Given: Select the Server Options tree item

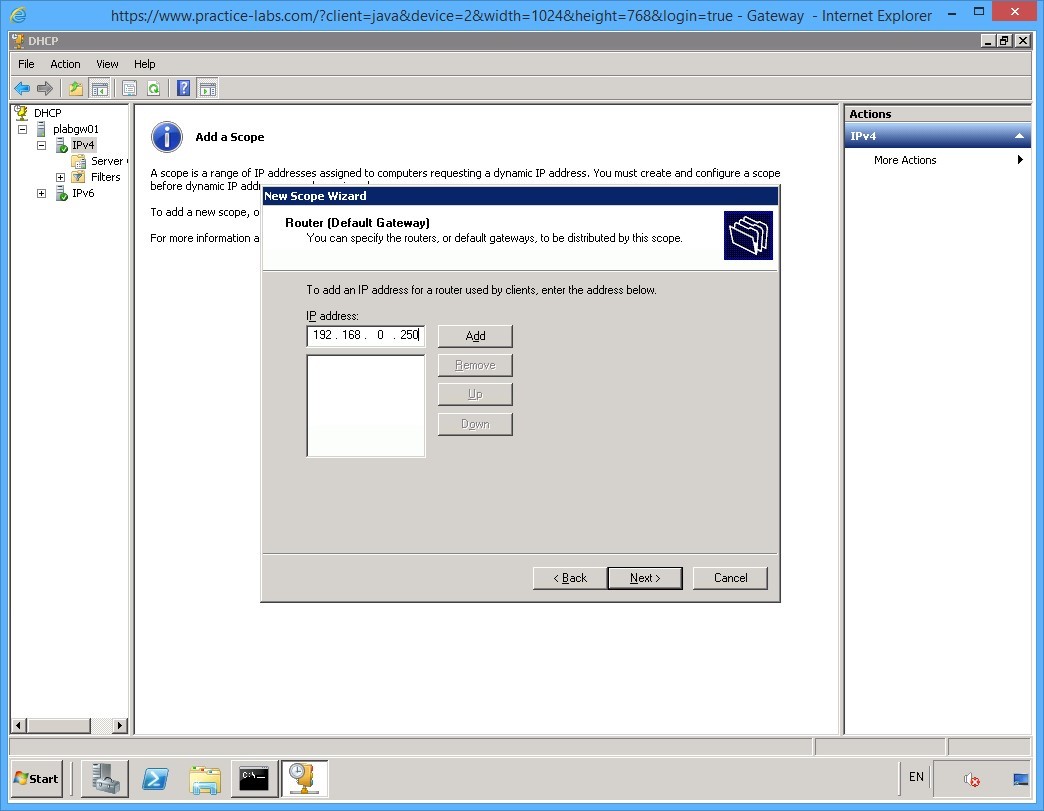Looking at the screenshot, I should click(105, 161).
